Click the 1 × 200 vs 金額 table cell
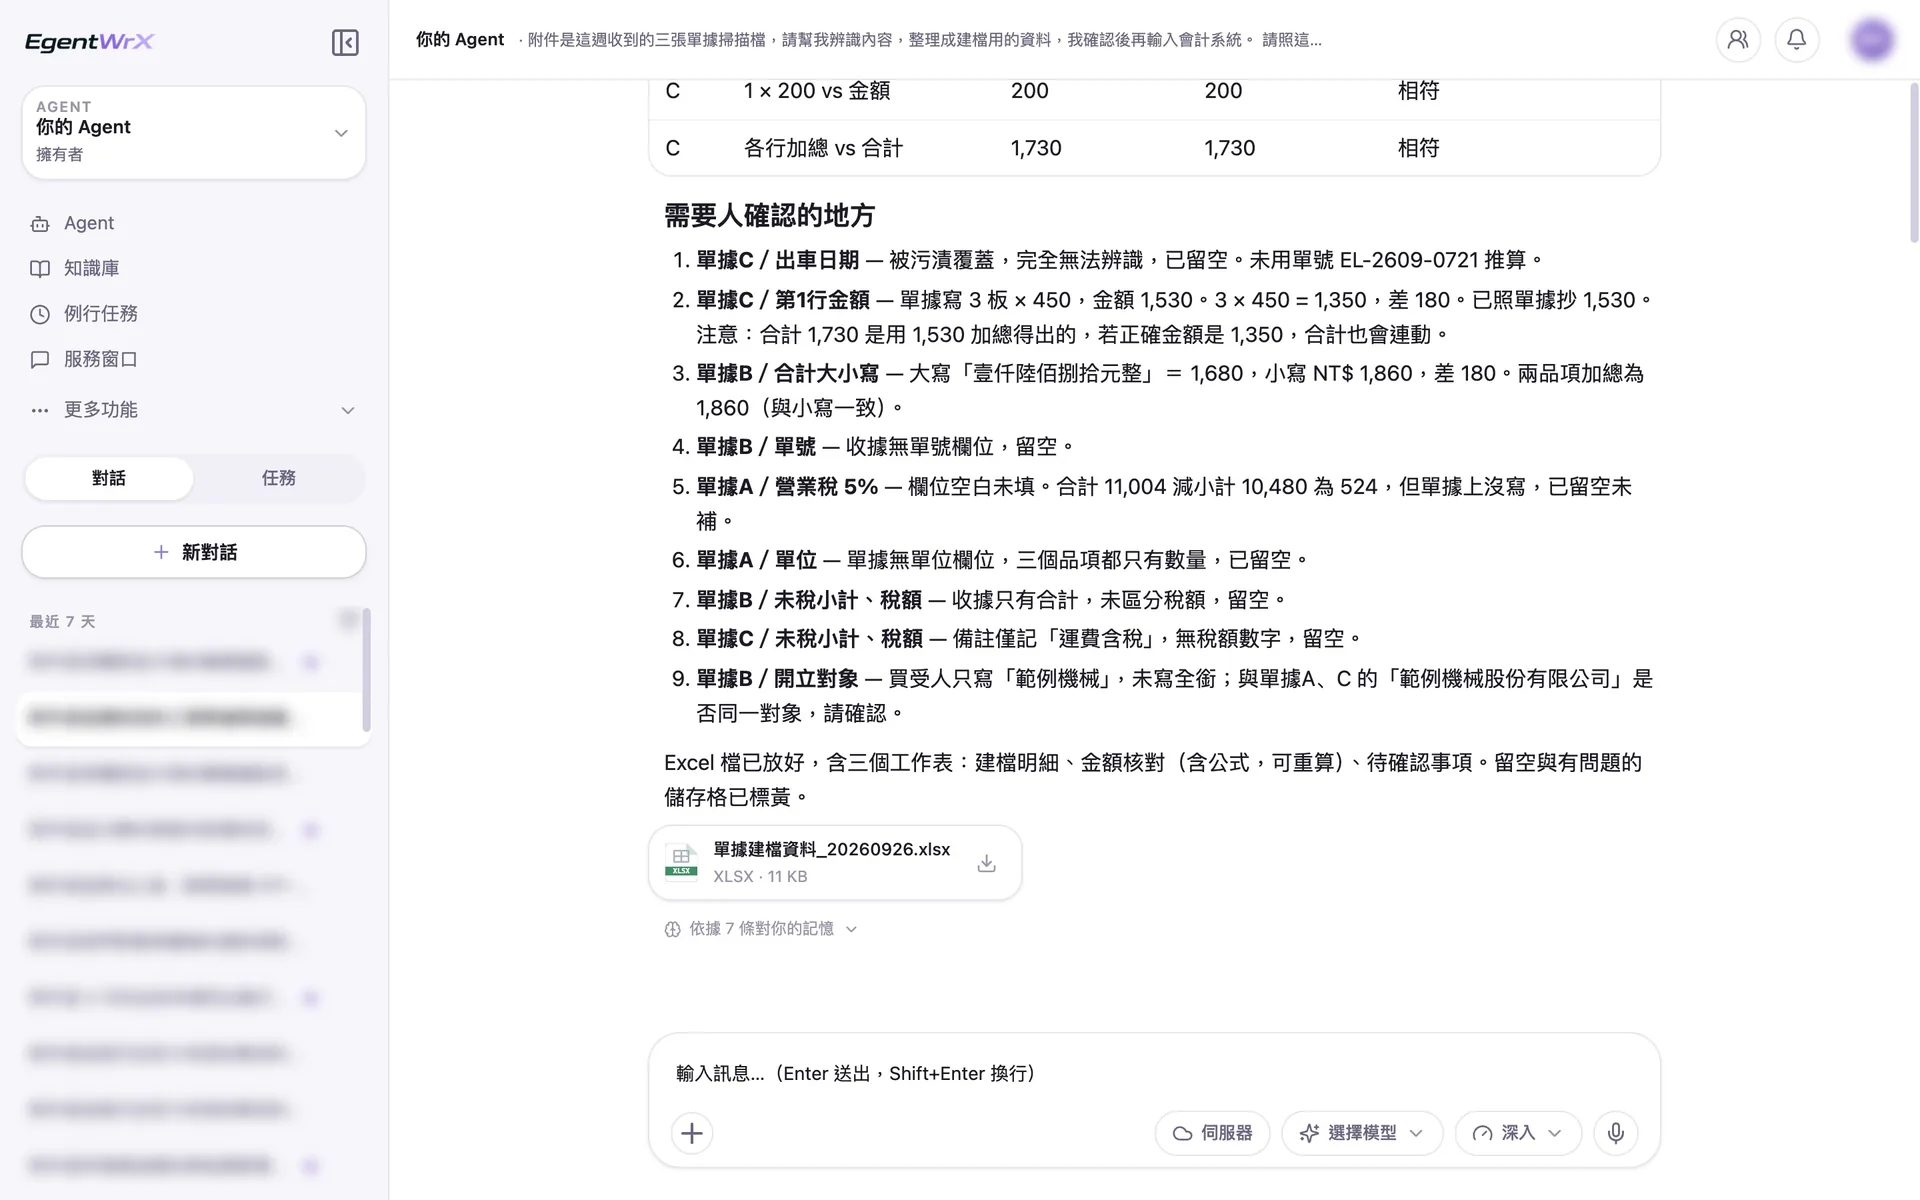The image size is (1920, 1200). [x=817, y=91]
